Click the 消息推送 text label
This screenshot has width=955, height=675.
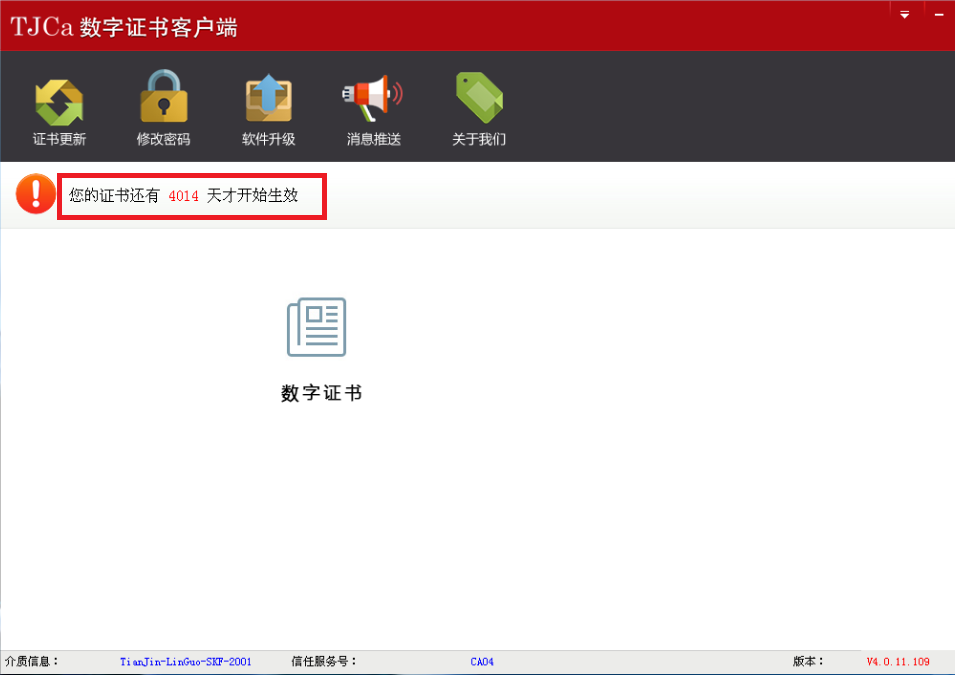[373, 140]
